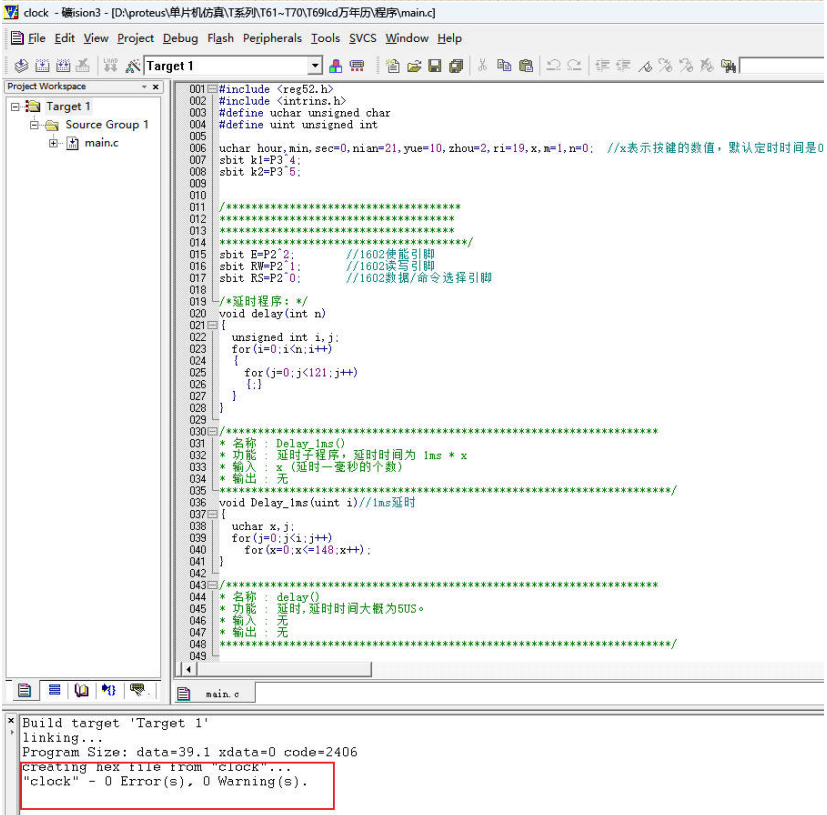Click the Cut scissors icon

[x=482, y=66]
